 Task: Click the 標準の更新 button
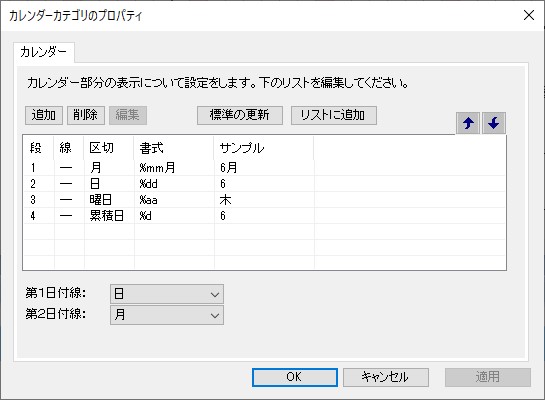point(240,115)
